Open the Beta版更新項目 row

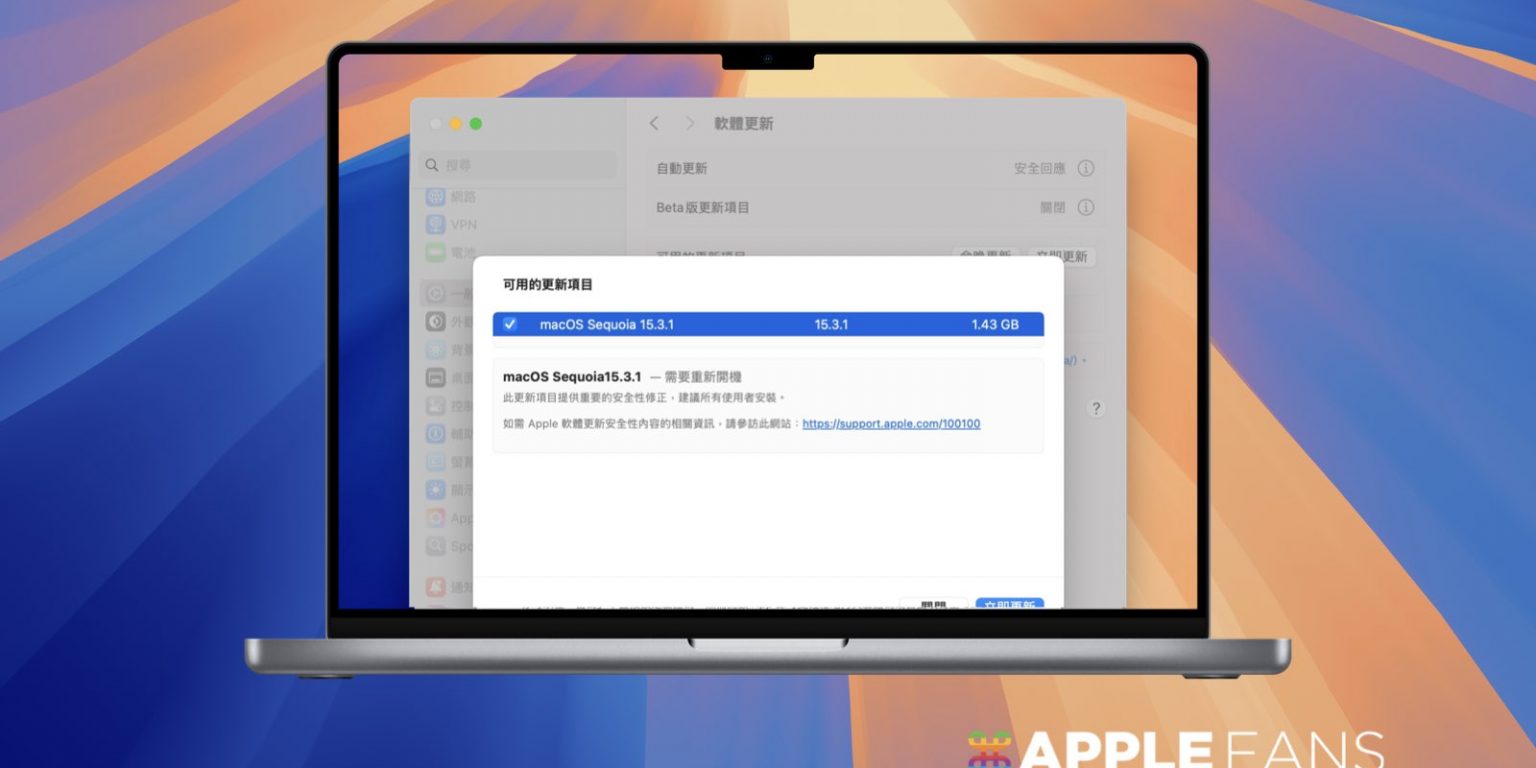click(x=860, y=207)
